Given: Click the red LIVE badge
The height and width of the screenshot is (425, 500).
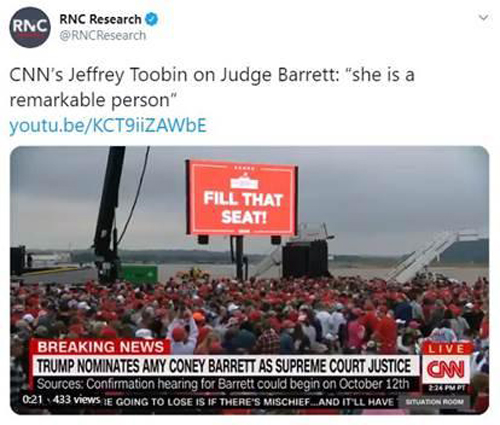Looking at the screenshot, I should [x=446, y=349].
